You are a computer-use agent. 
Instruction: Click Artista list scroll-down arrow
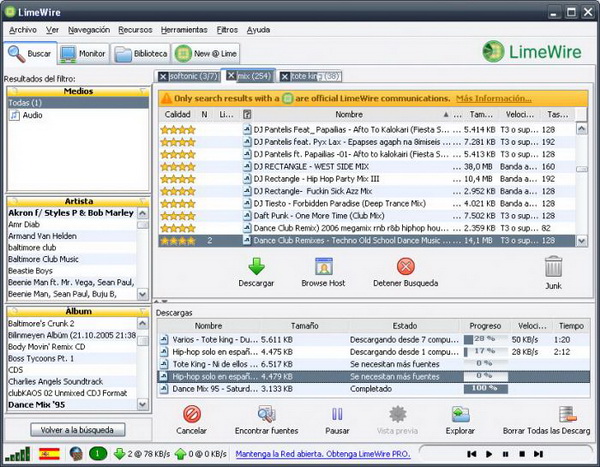coord(143,294)
